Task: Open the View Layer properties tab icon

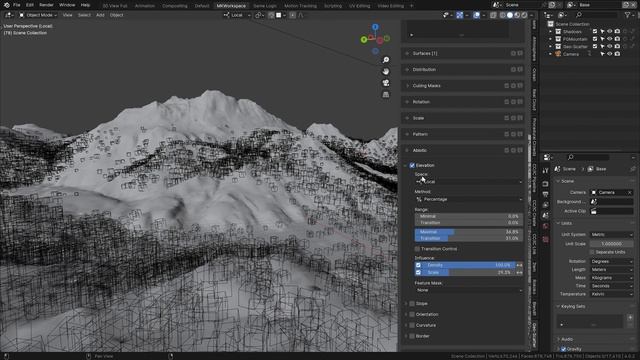Action: pos(546,205)
